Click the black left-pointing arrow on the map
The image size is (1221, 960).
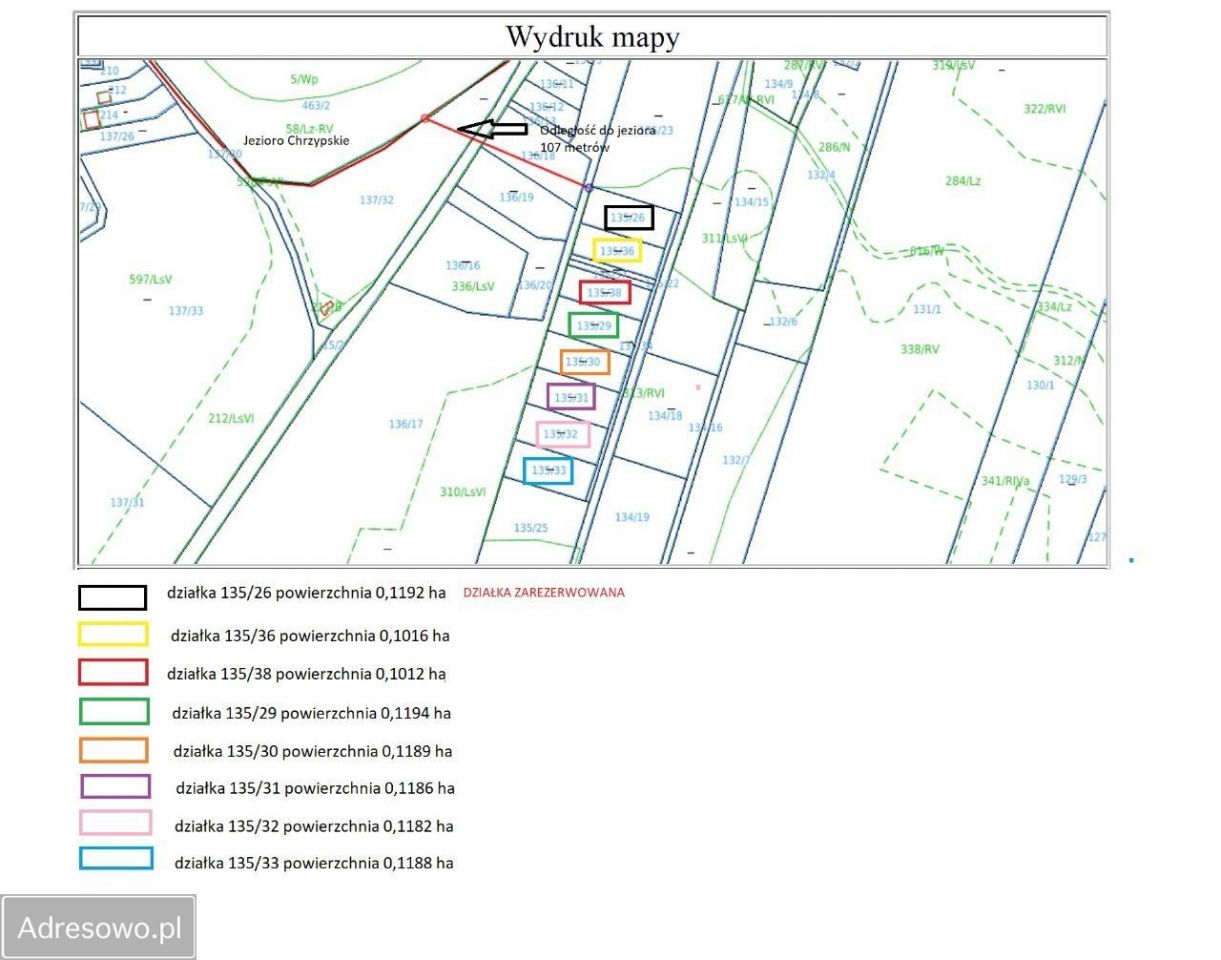tap(491, 128)
